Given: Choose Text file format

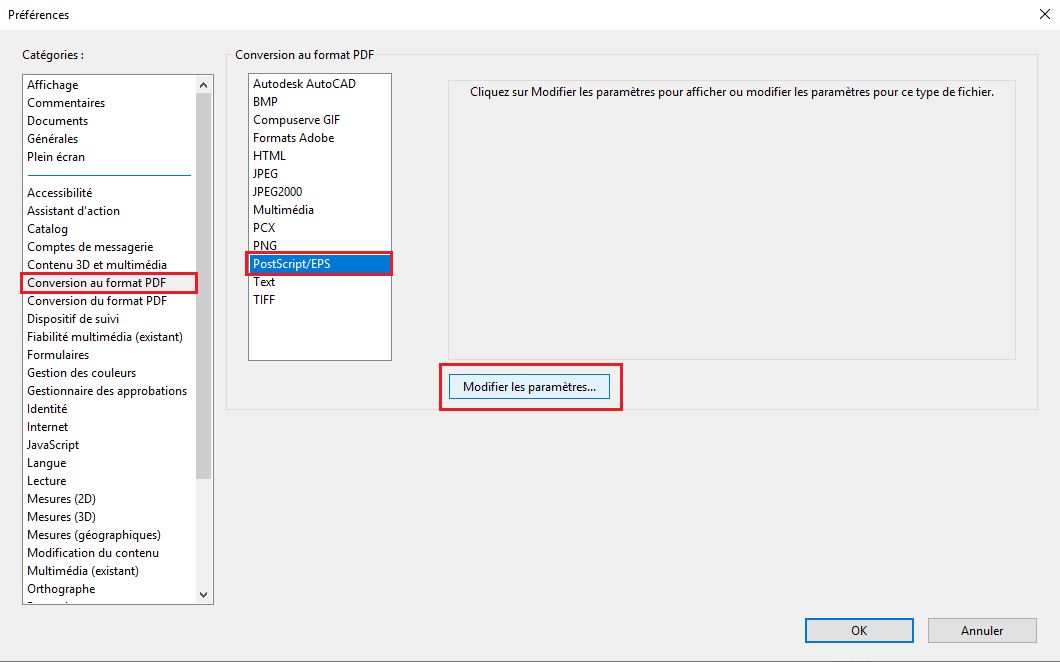Looking at the screenshot, I should click(x=264, y=282).
